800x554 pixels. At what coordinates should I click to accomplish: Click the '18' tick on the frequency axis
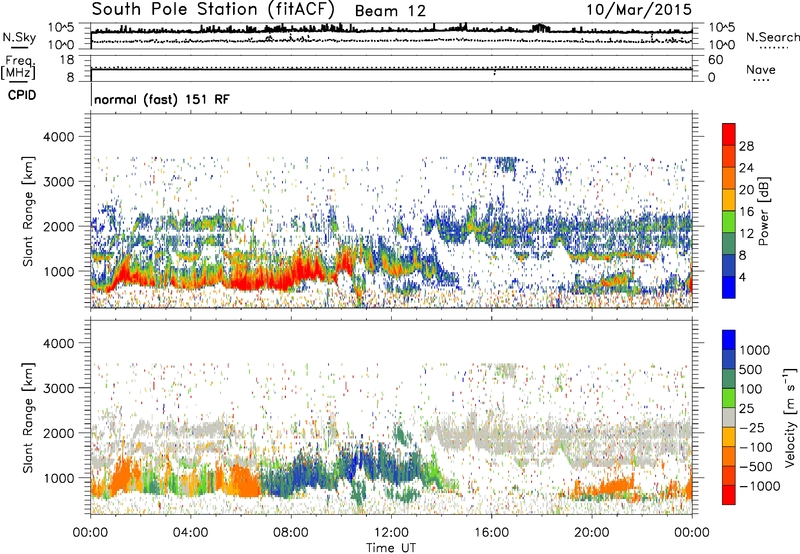[67, 60]
